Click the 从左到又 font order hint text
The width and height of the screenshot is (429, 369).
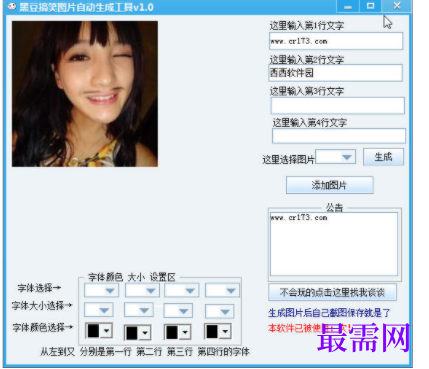[x=145, y=351]
